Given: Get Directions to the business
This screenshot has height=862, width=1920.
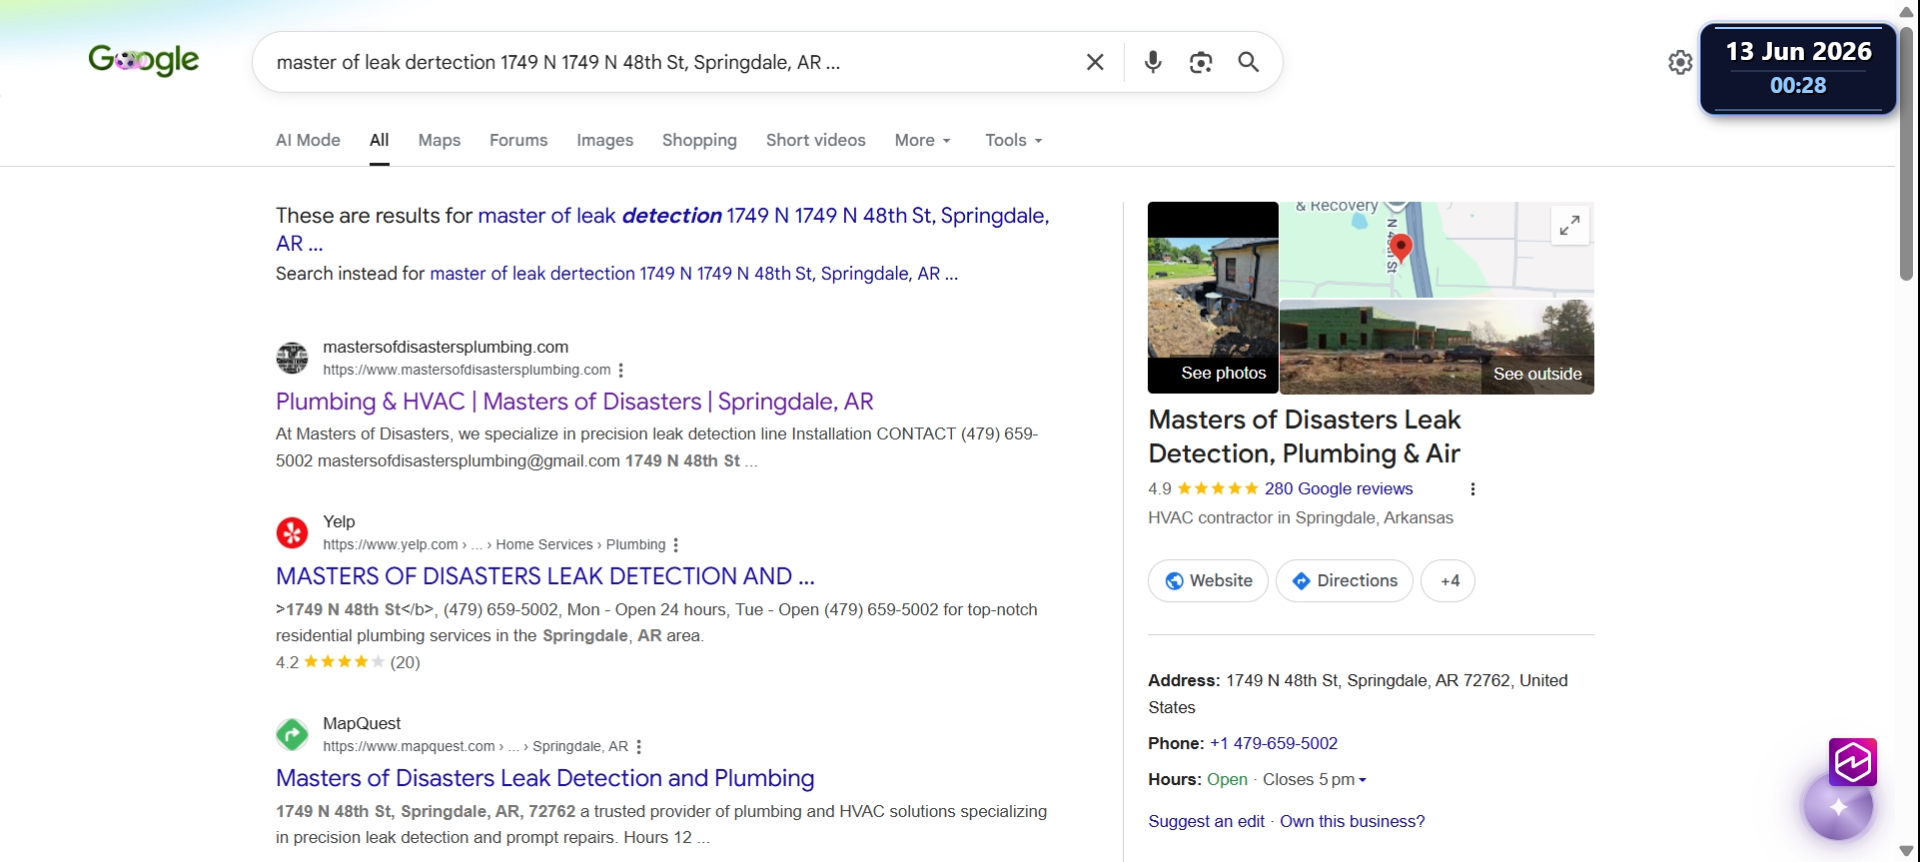Looking at the screenshot, I should pos(1344,581).
